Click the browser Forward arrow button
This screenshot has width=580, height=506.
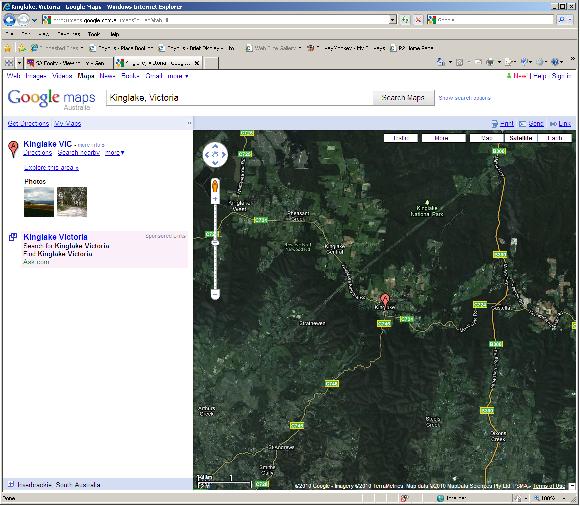(x=23, y=20)
